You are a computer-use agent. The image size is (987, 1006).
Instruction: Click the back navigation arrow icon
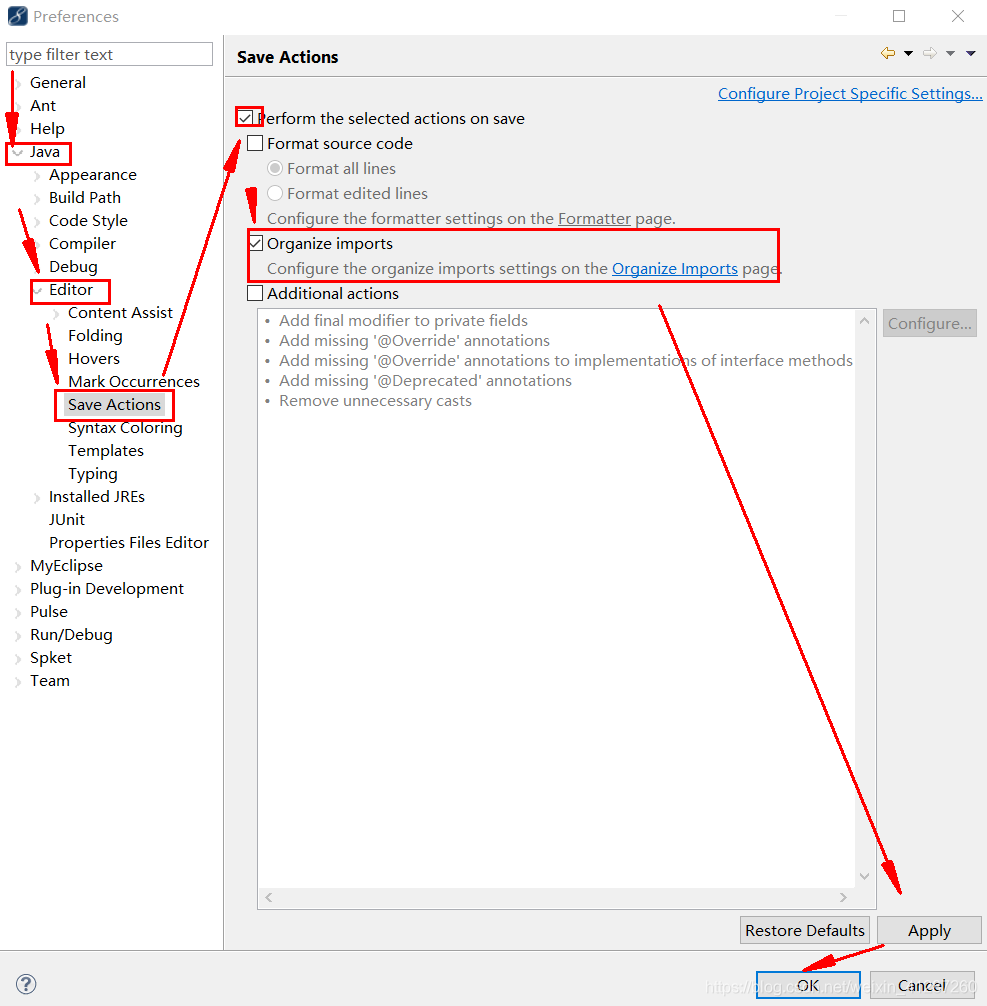888,53
